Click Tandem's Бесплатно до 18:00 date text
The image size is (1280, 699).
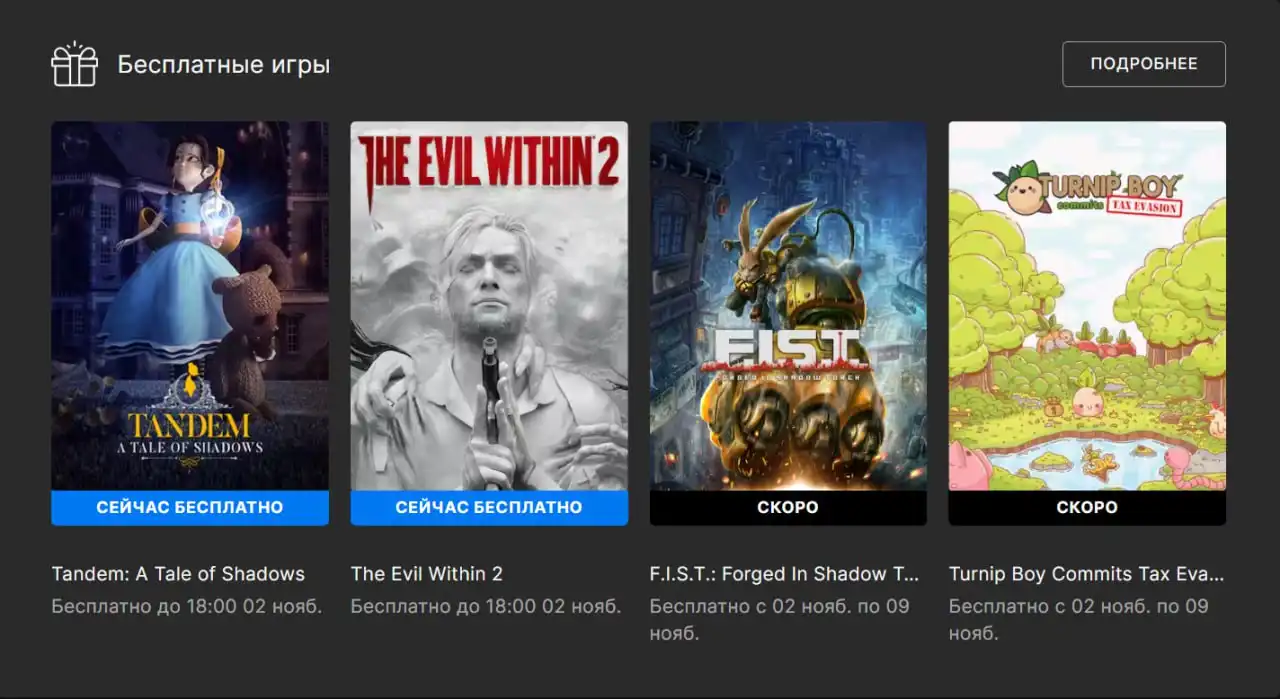pos(187,606)
